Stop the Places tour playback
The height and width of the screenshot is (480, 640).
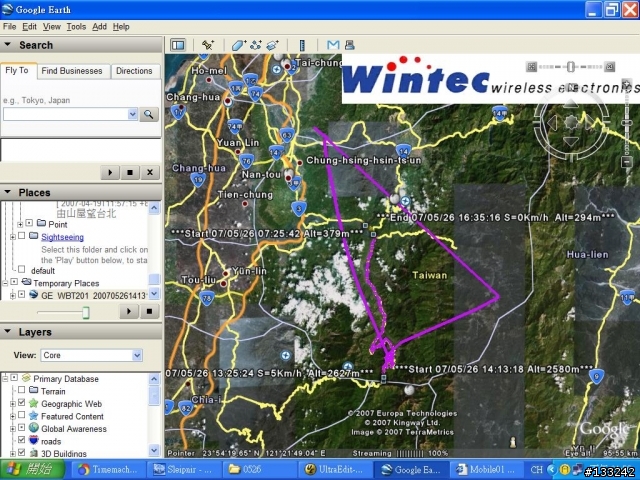click(x=149, y=311)
